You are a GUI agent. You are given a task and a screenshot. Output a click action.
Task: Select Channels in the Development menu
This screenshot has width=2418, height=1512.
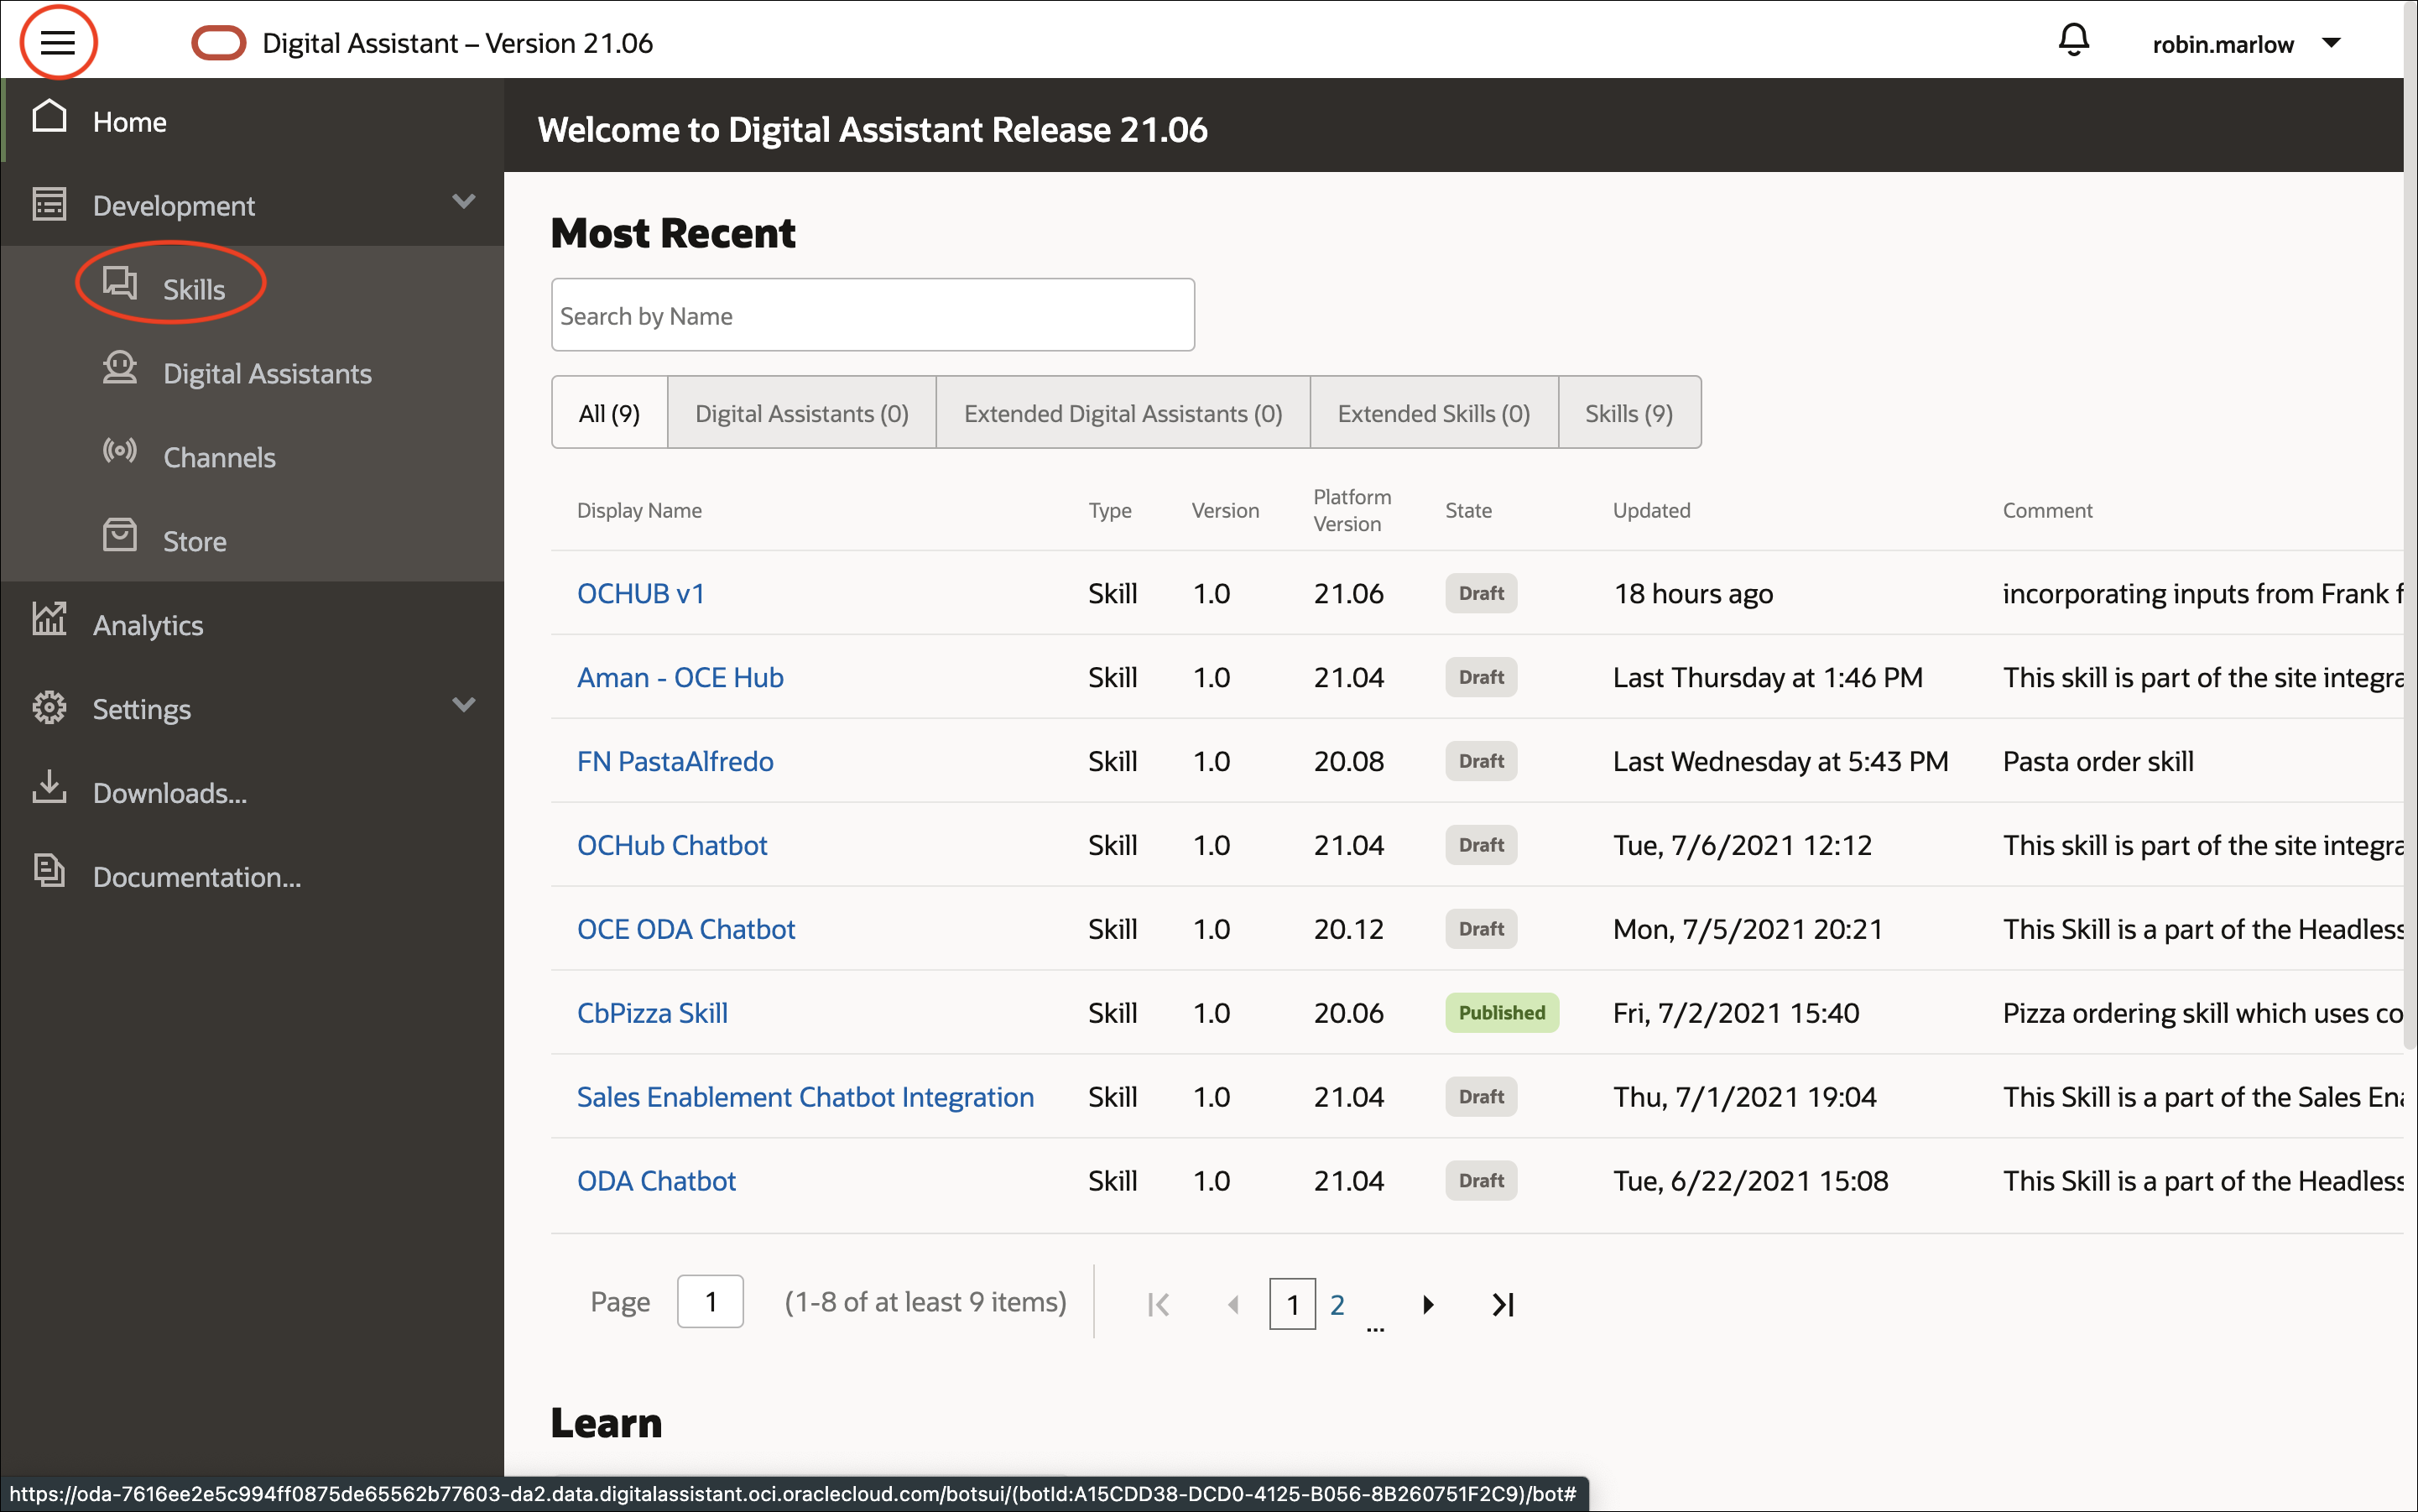219,457
